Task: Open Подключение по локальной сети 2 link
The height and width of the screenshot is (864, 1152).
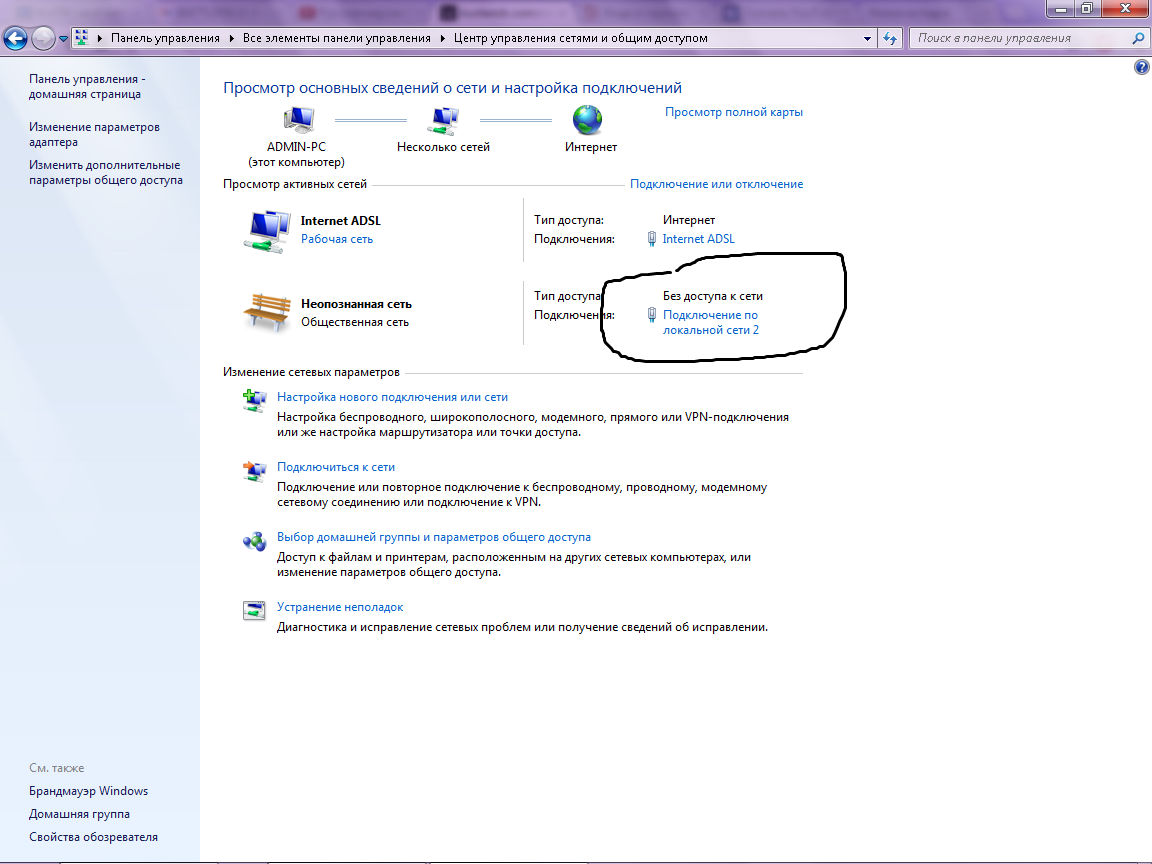Action: [x=710, y=323]
